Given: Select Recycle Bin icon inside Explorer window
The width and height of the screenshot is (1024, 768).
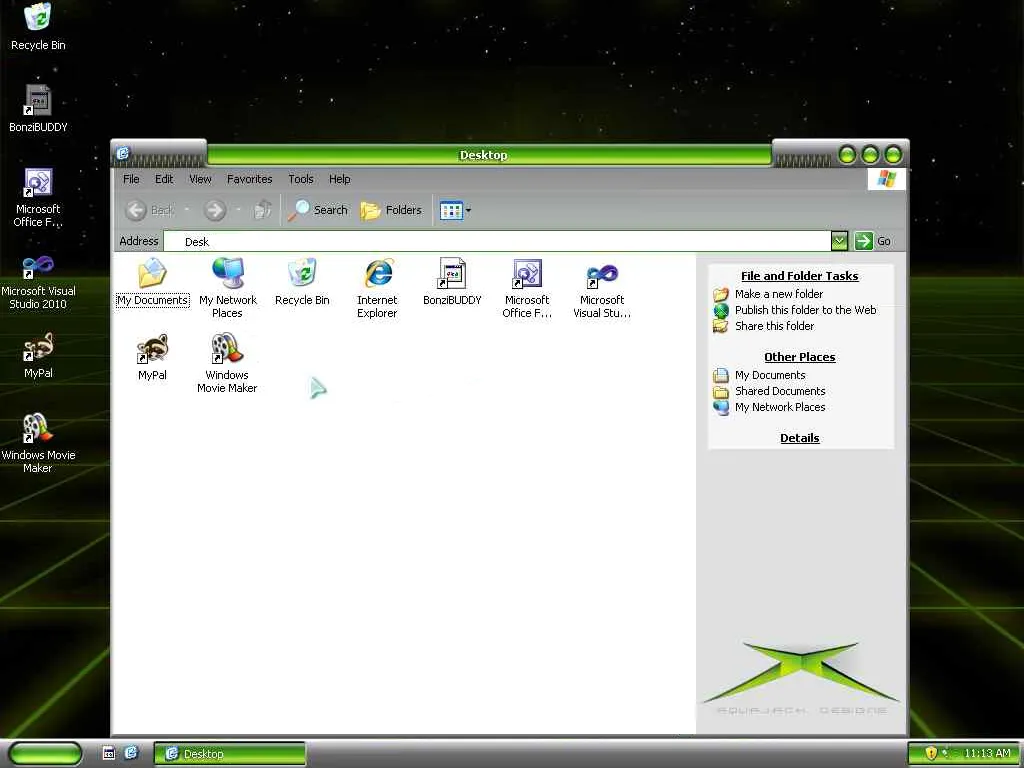Looking at the screenshot, I should tap(302, 283).
